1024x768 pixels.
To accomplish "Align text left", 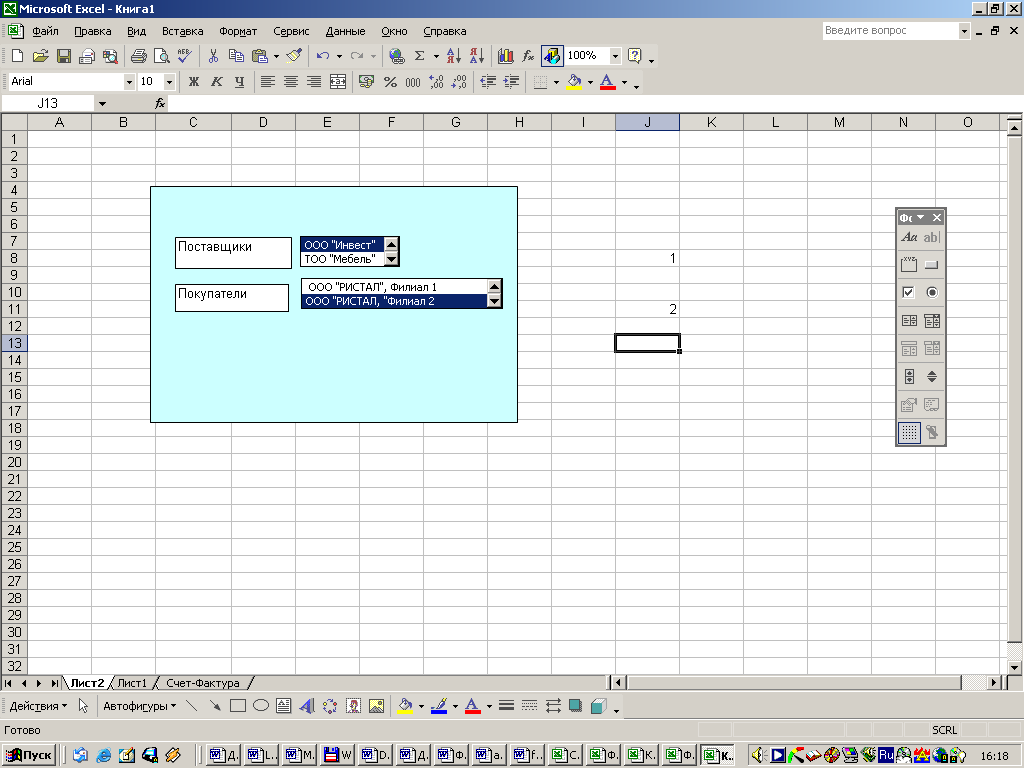I will pyautogui.click(x=268, y=82).
